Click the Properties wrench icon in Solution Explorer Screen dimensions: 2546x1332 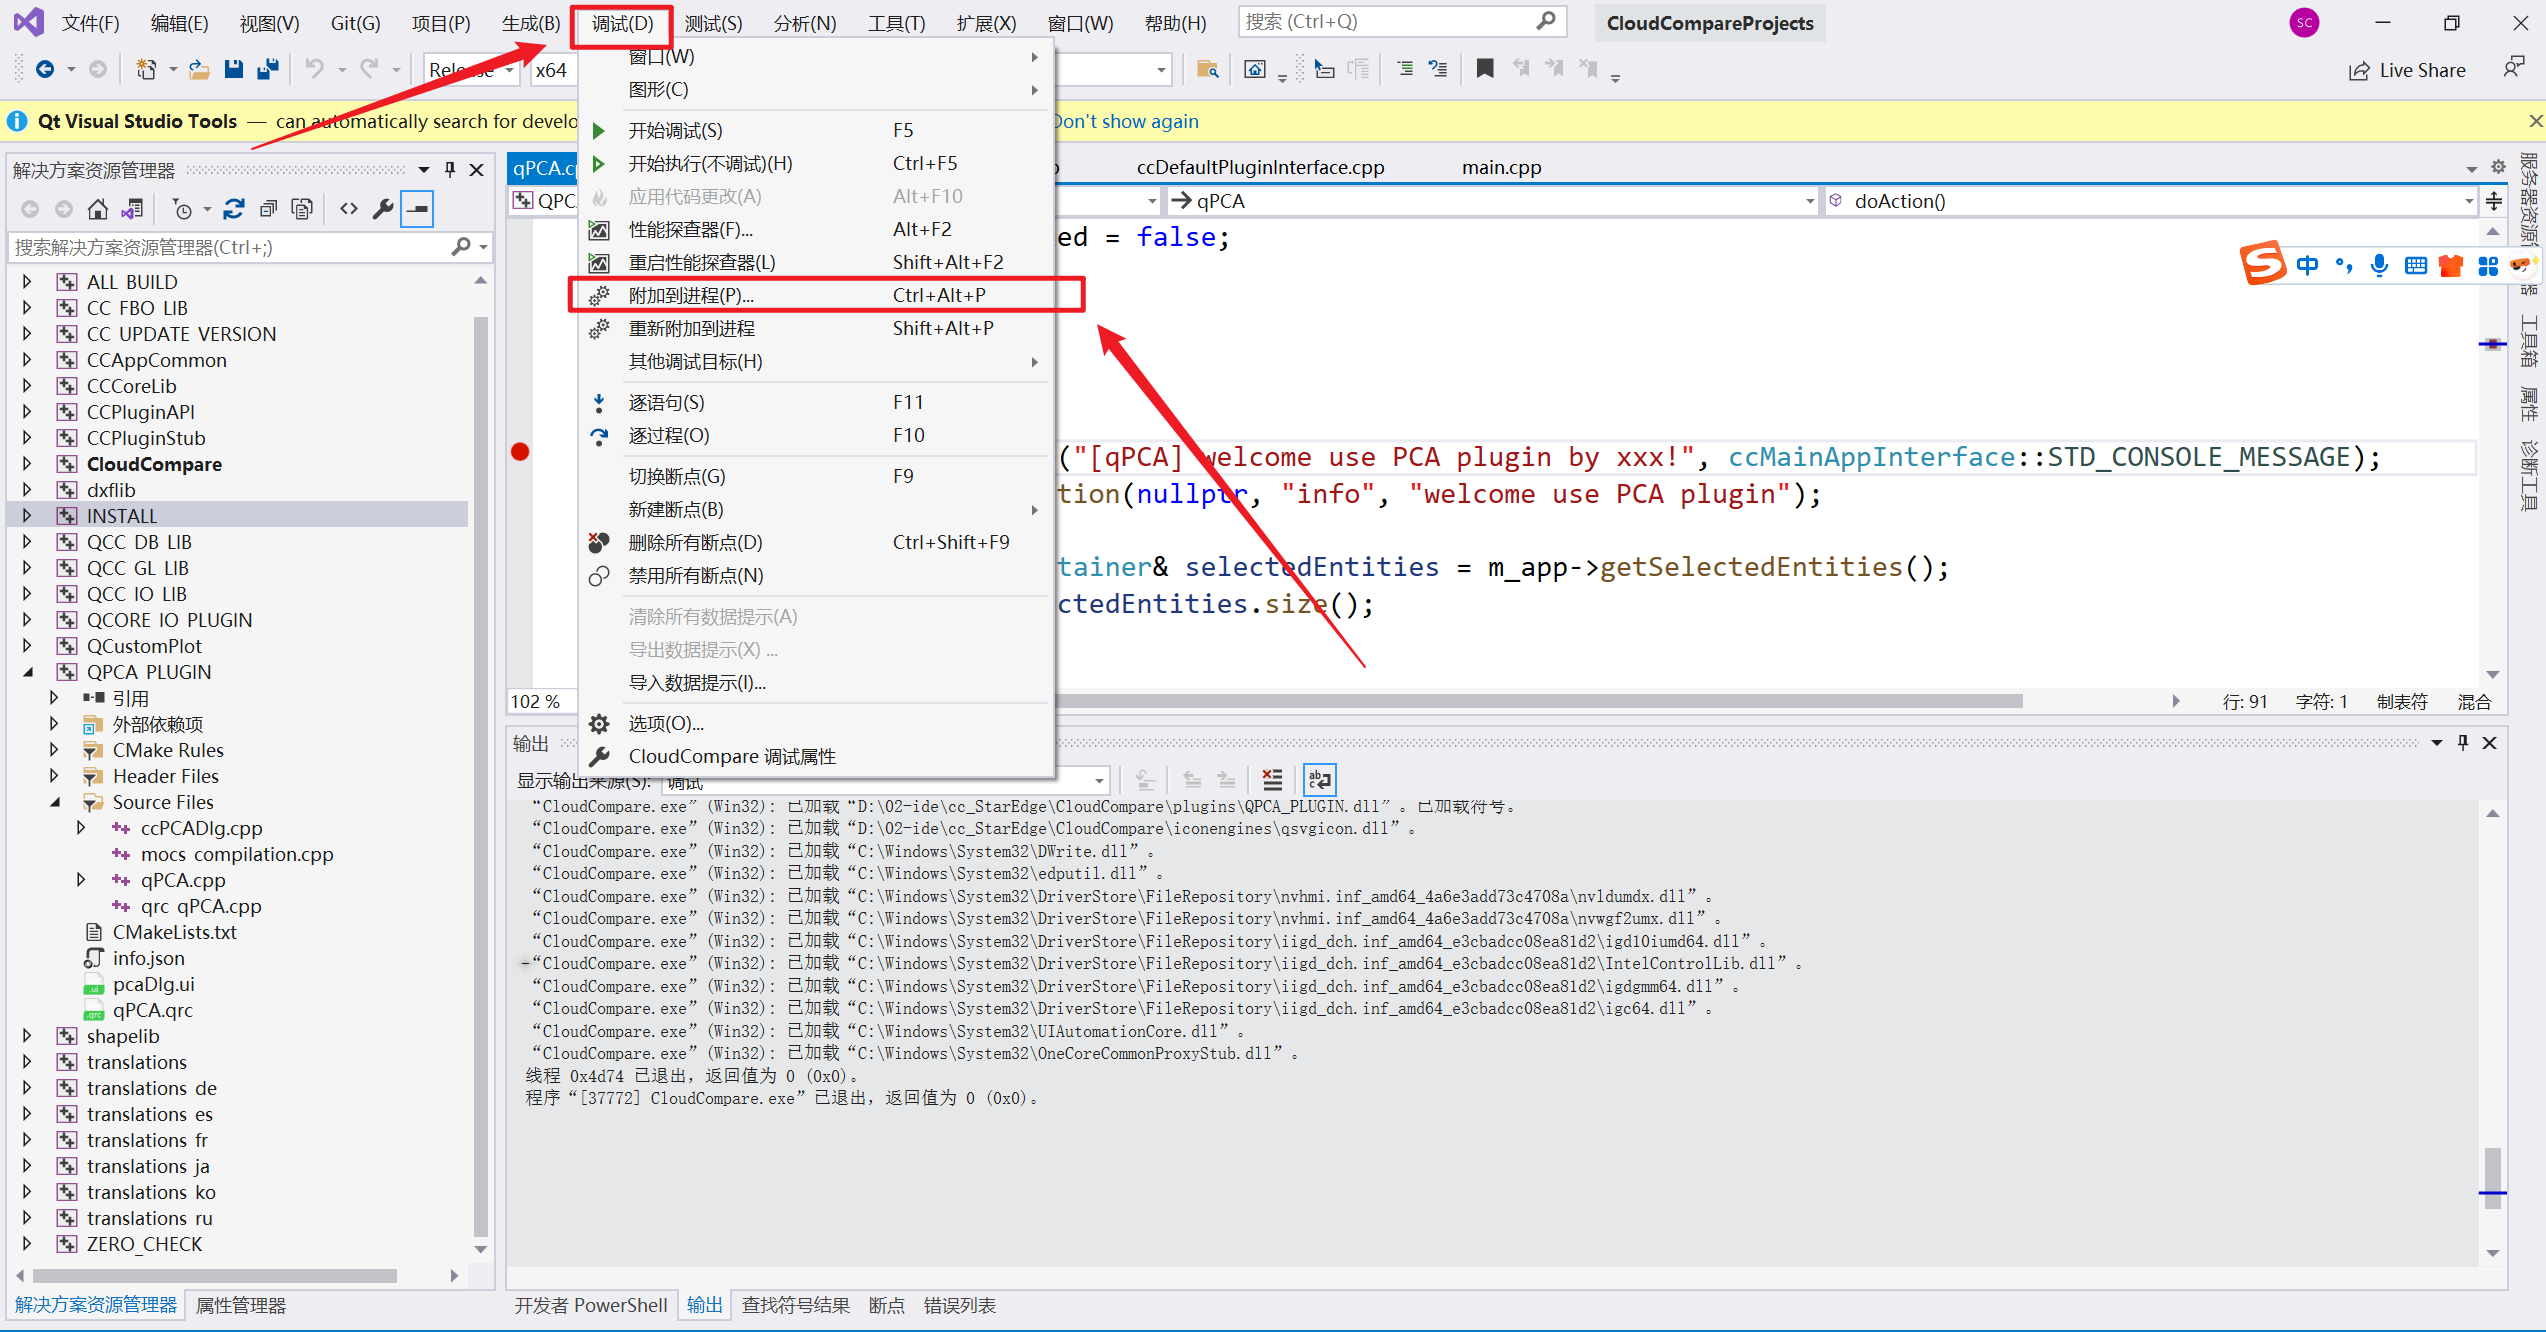point(383,209)
